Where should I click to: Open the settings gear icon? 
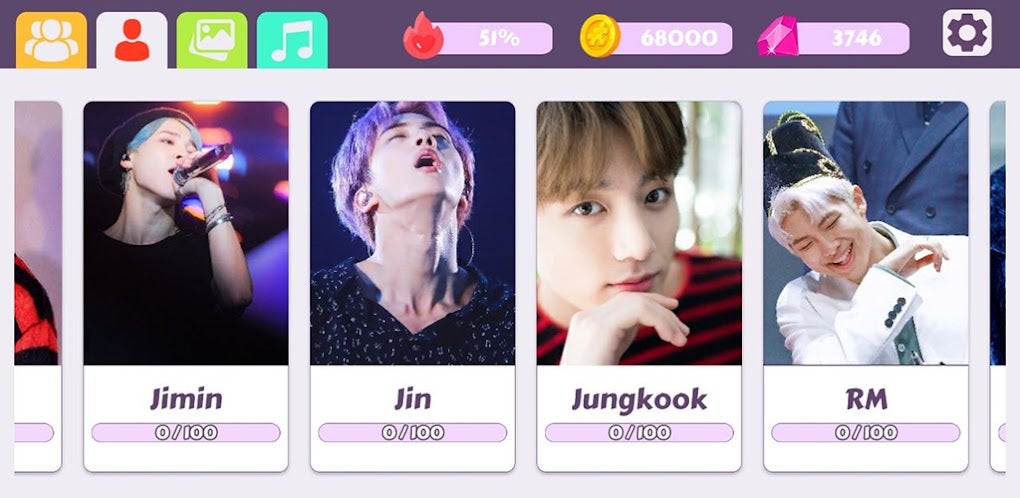point(967,33)
